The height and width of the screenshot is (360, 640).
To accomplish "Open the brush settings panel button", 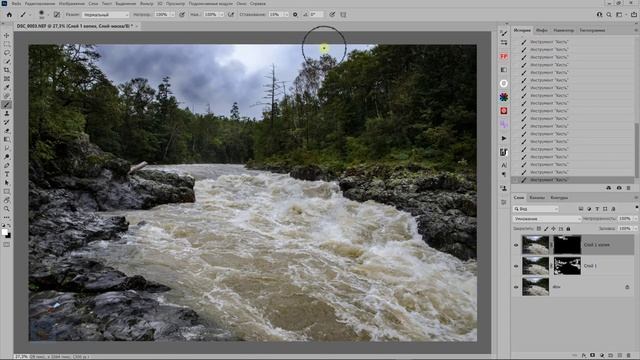I will [x=57, y=14].
